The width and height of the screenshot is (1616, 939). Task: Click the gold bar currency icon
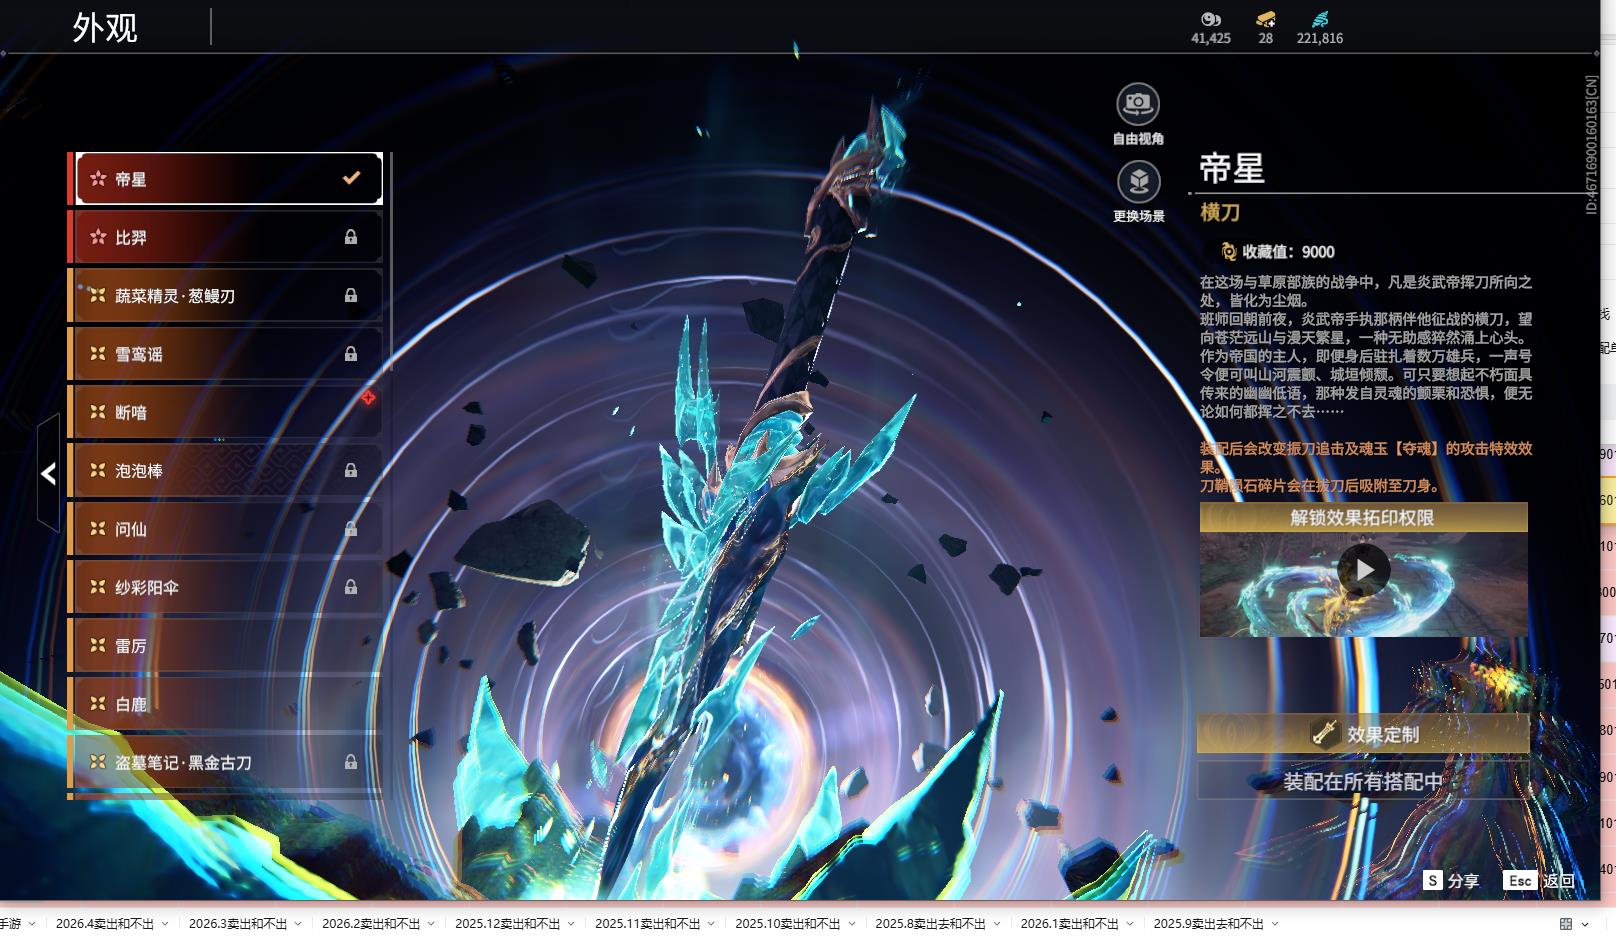[1265, 19]
